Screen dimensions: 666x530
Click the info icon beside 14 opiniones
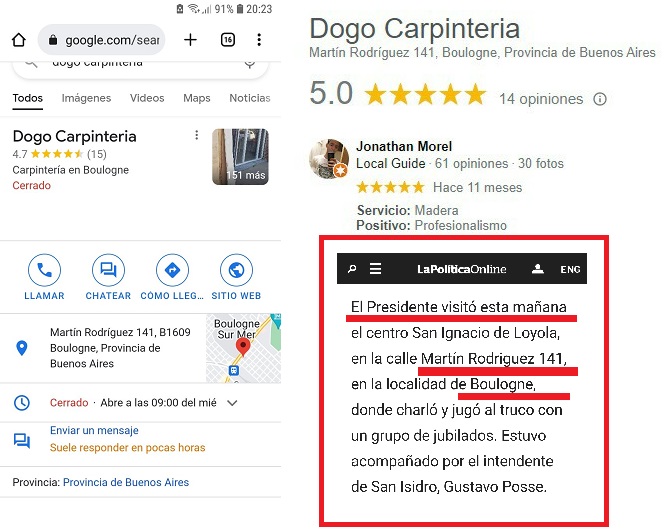600,99
